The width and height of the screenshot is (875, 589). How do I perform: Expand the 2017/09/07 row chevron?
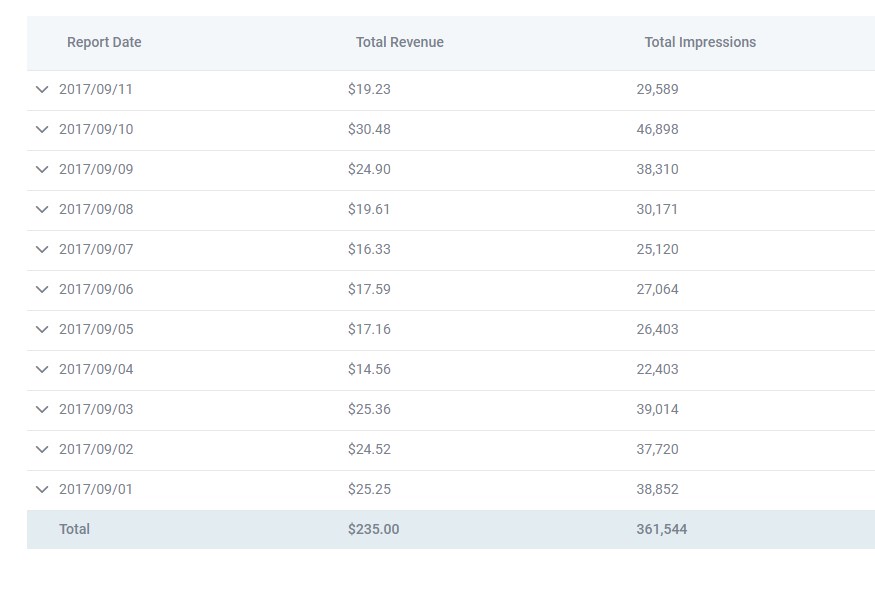click(x=42, y=249)
